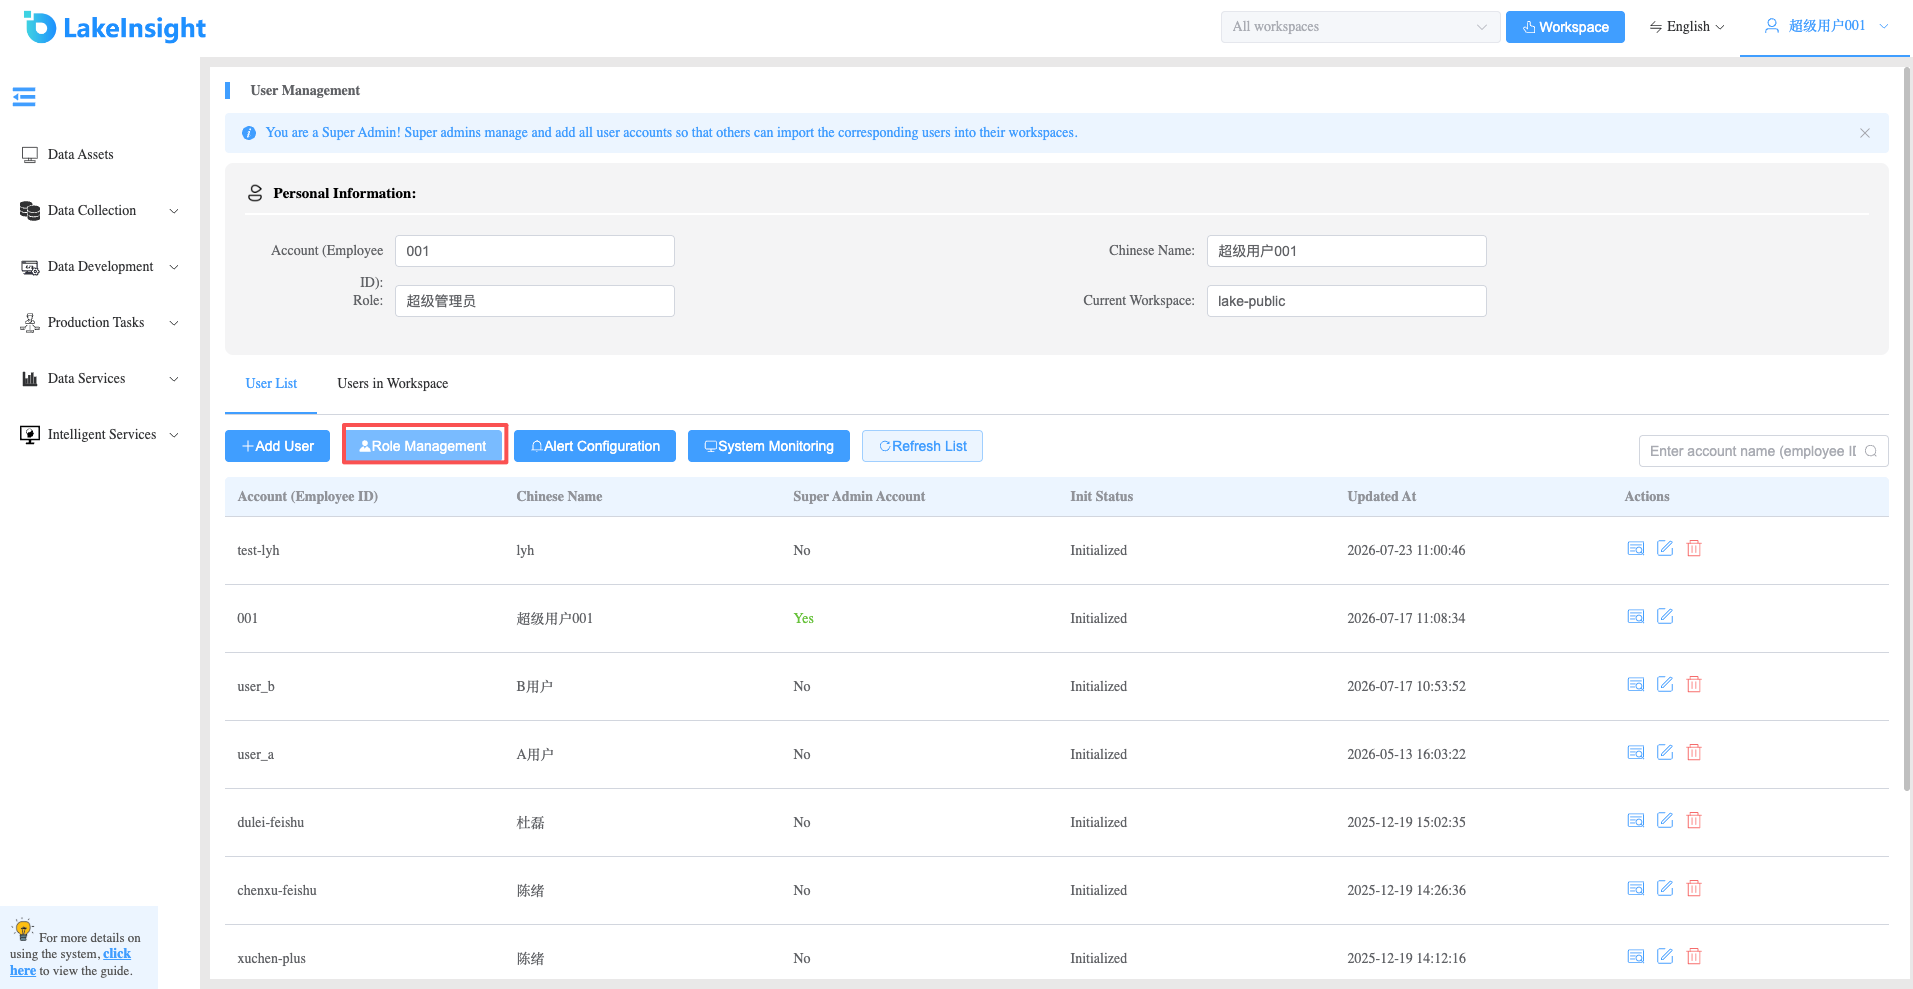Open view details icon for test-lyh
Screen dimensions: 1913x989
pyautogui.click(x=1636, y=548)
